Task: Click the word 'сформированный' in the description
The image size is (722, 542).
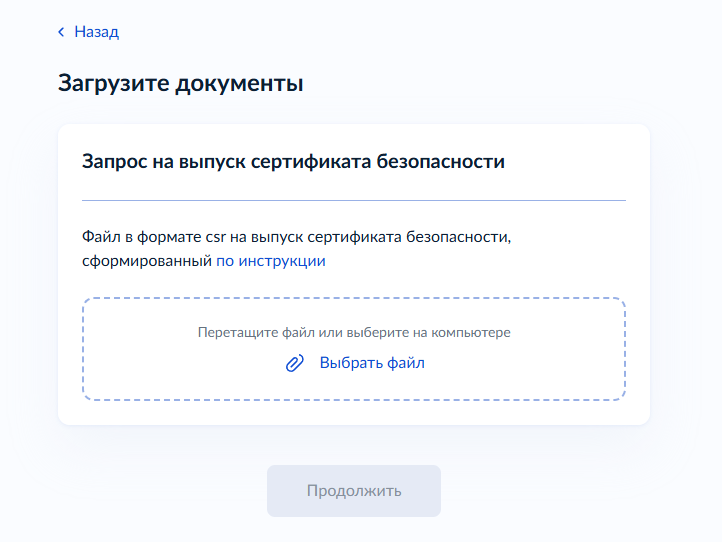Action: [147, 261]
